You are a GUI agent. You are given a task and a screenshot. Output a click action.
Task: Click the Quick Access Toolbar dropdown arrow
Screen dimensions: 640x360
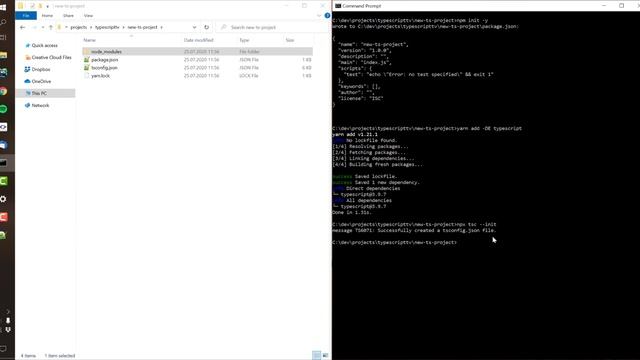[x=48, y=6]
